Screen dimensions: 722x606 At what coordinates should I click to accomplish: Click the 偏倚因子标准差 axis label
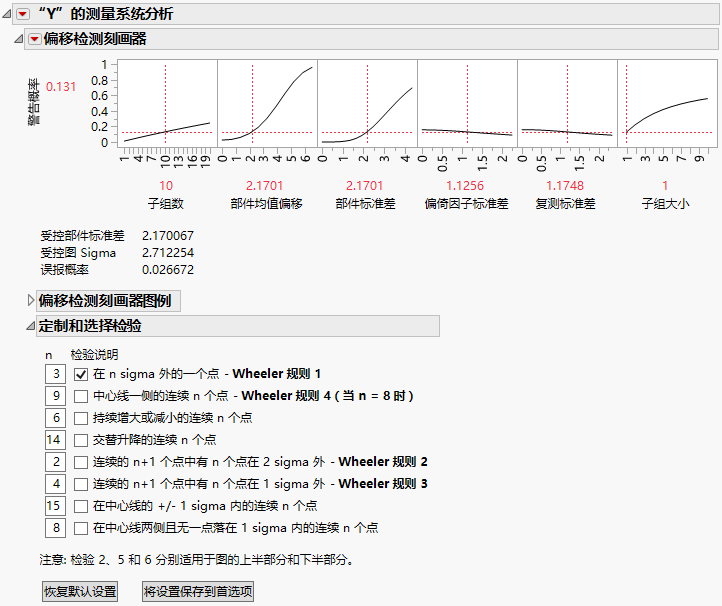tap(466, 204)
